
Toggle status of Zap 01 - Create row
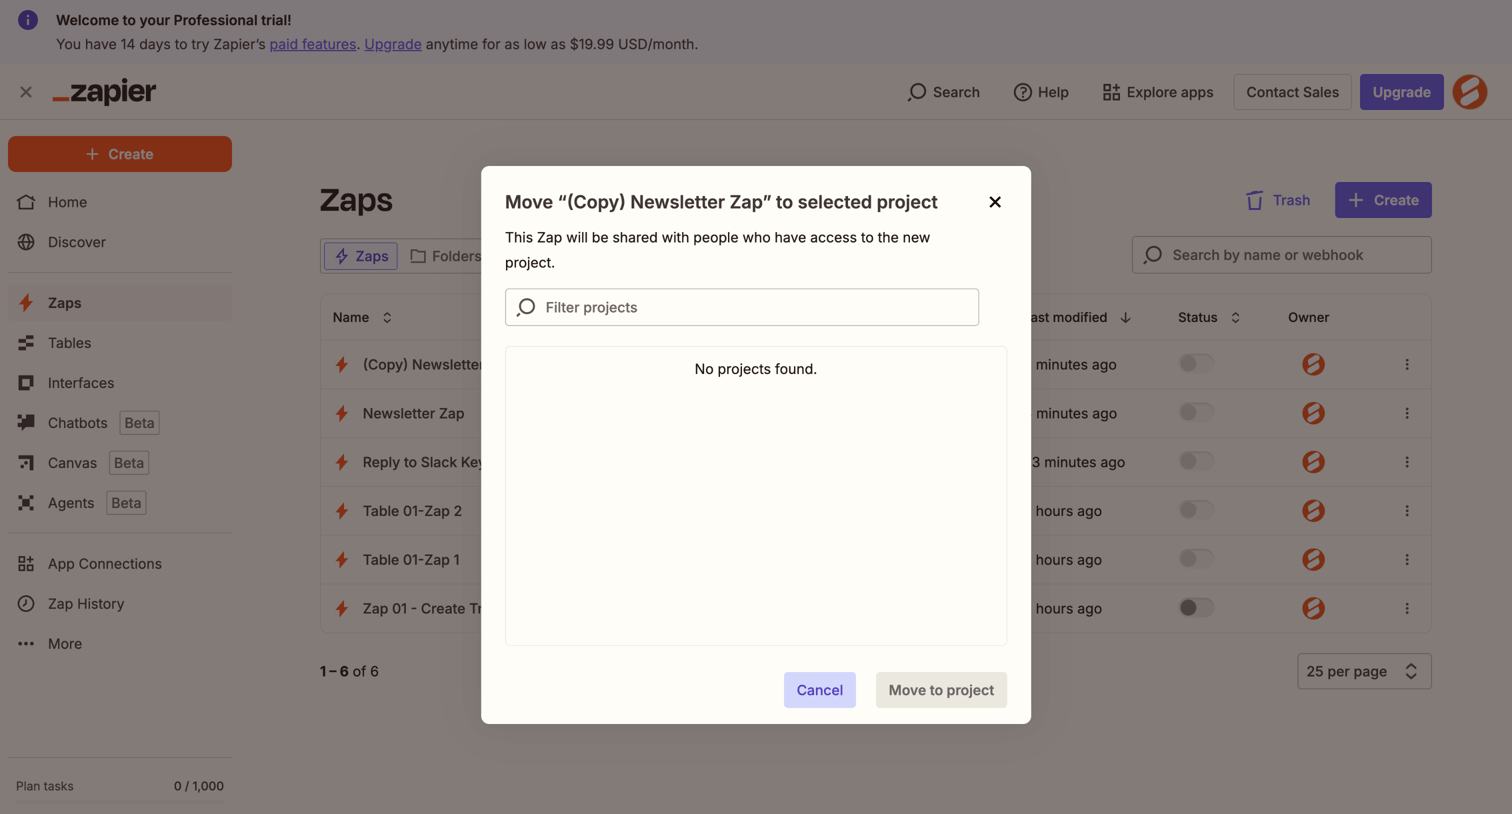tap(1196, 608)
